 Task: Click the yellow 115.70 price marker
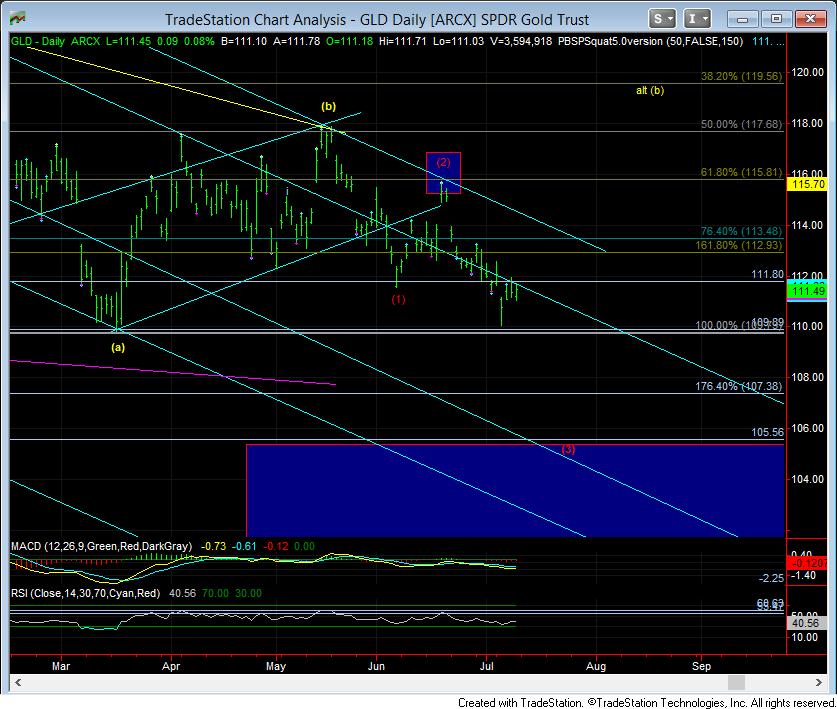(808, 184)
